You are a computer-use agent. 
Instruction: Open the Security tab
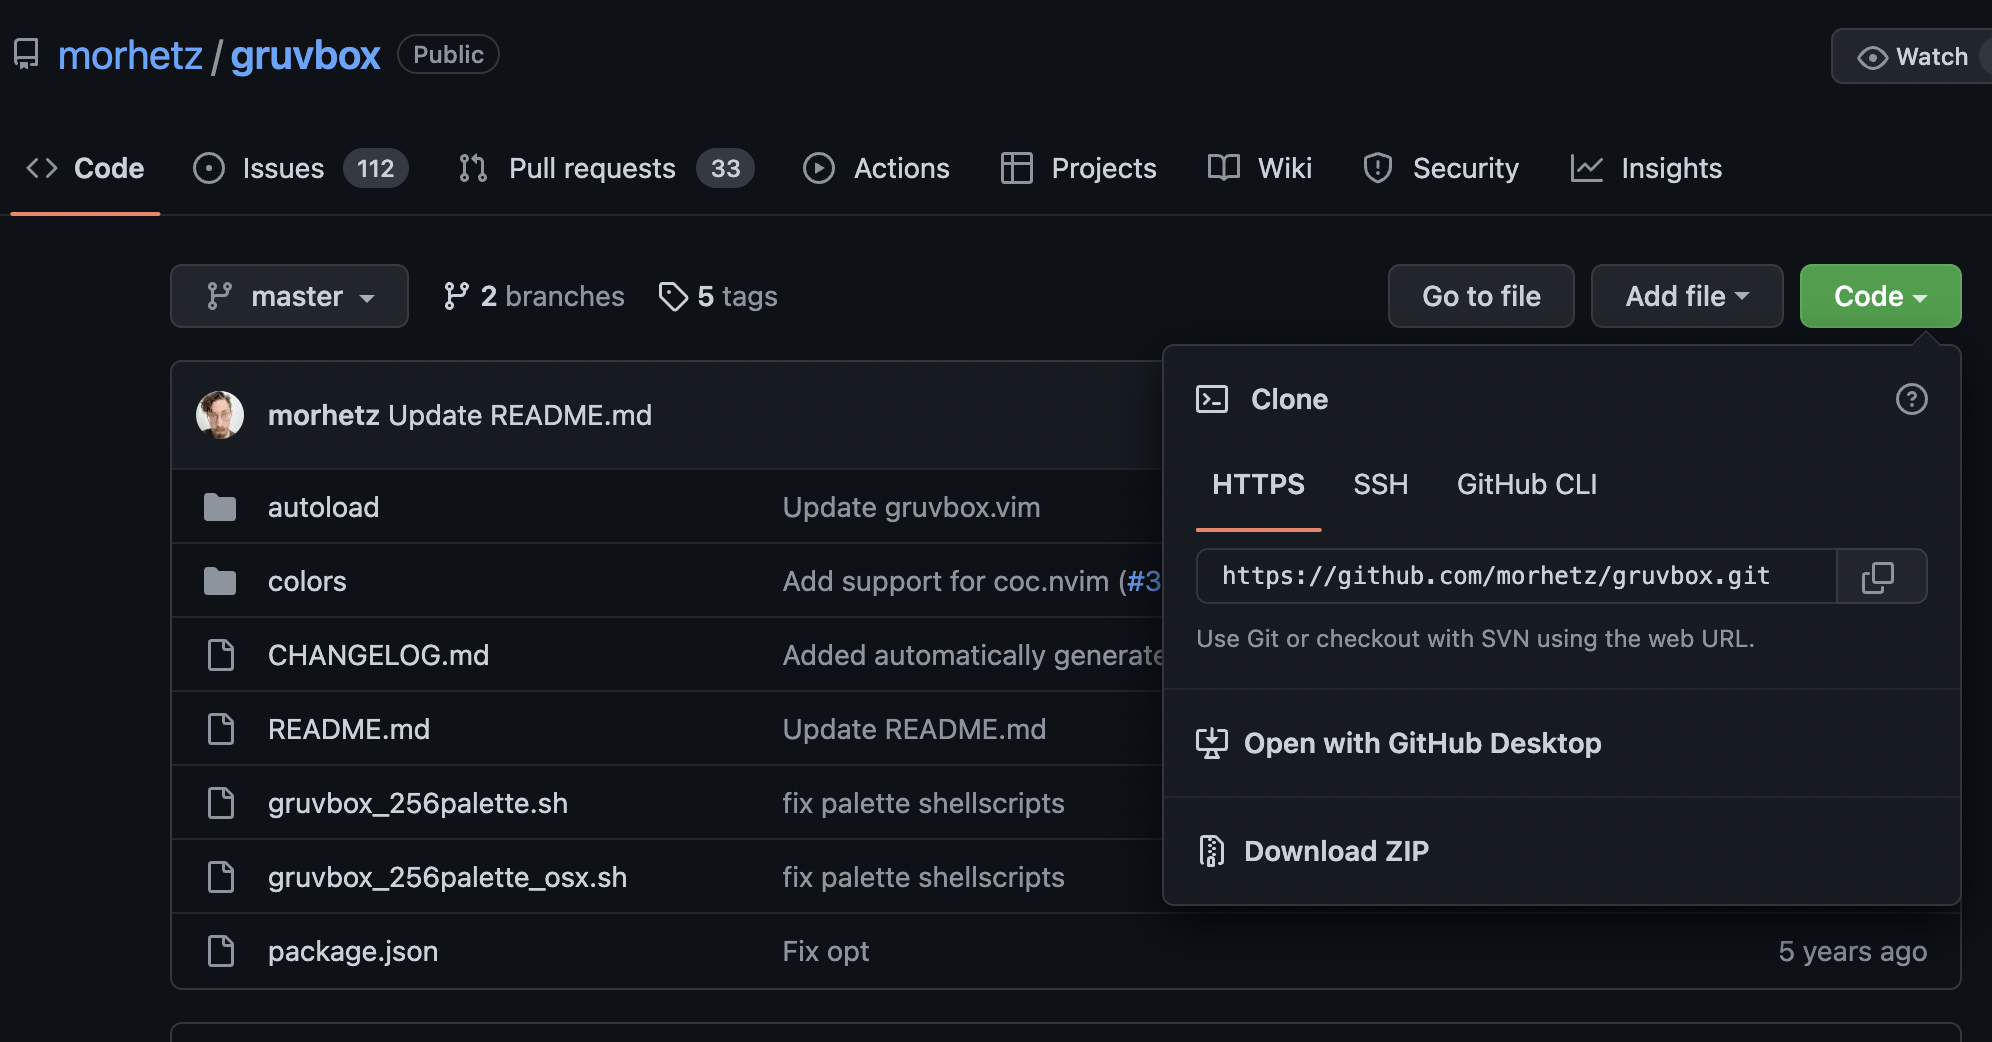[x=1441, y=168]
